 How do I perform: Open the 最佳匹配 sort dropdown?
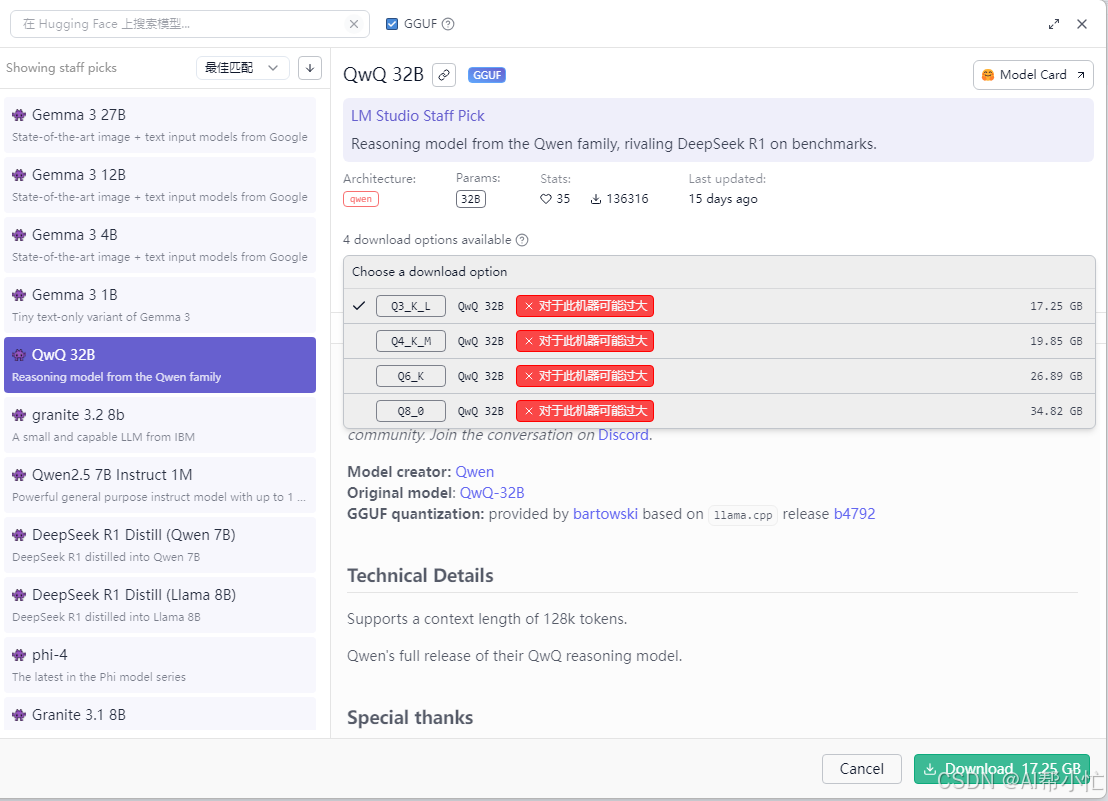(x=242, y=68)
